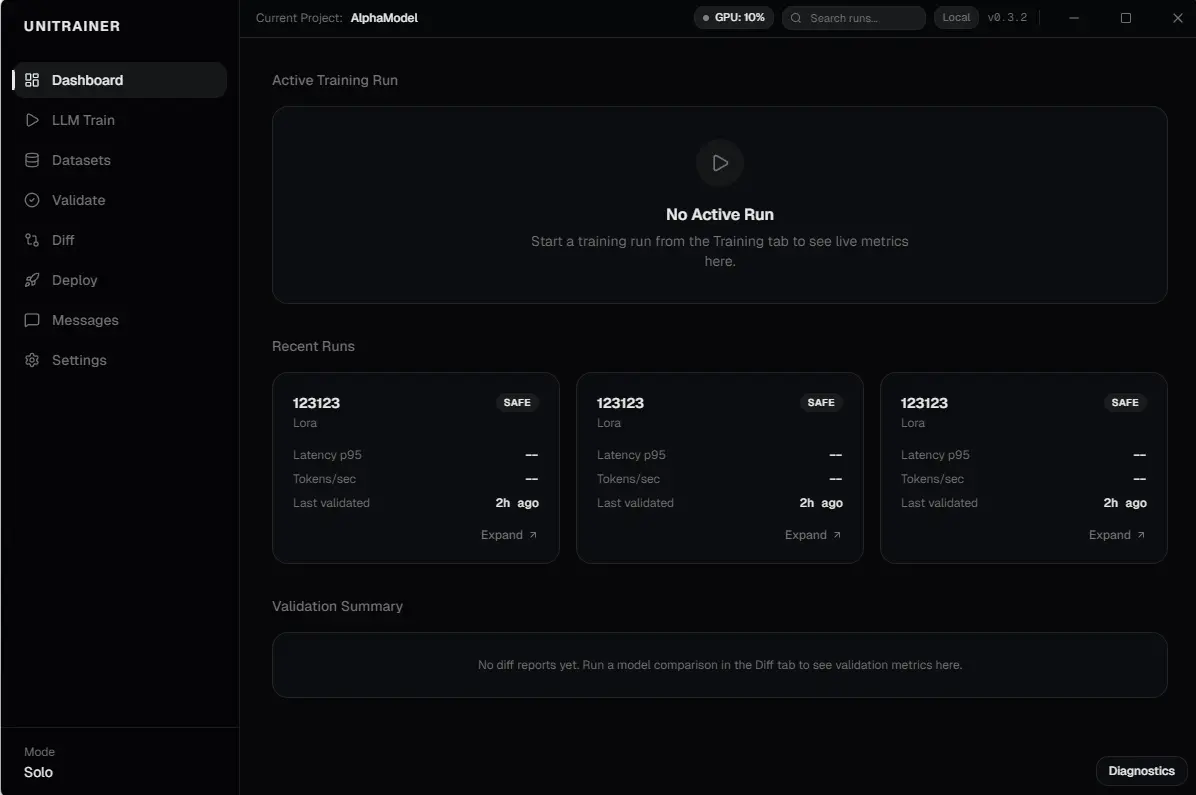Click the Datasets database icon

point(32,160)
